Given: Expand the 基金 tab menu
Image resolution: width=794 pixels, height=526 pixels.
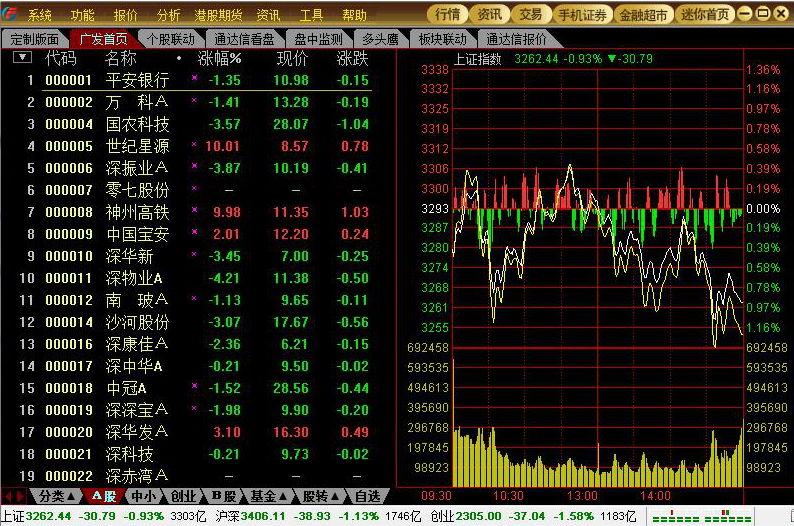Looking at the screenshot, I should [269, 496].
